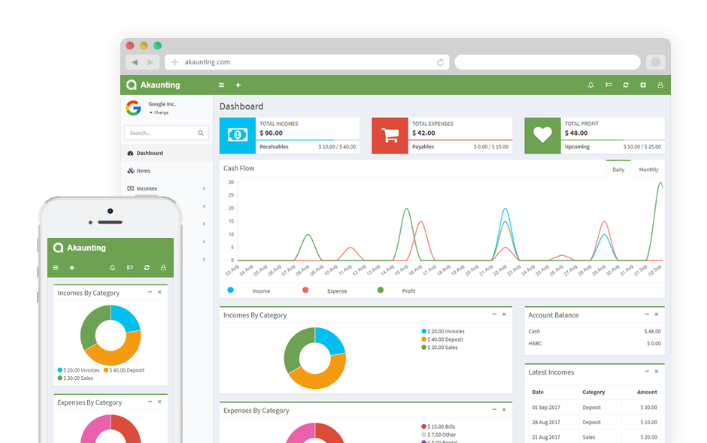Open user profile icon in desktop header
The image size is (707, 443).
[660, 85]
